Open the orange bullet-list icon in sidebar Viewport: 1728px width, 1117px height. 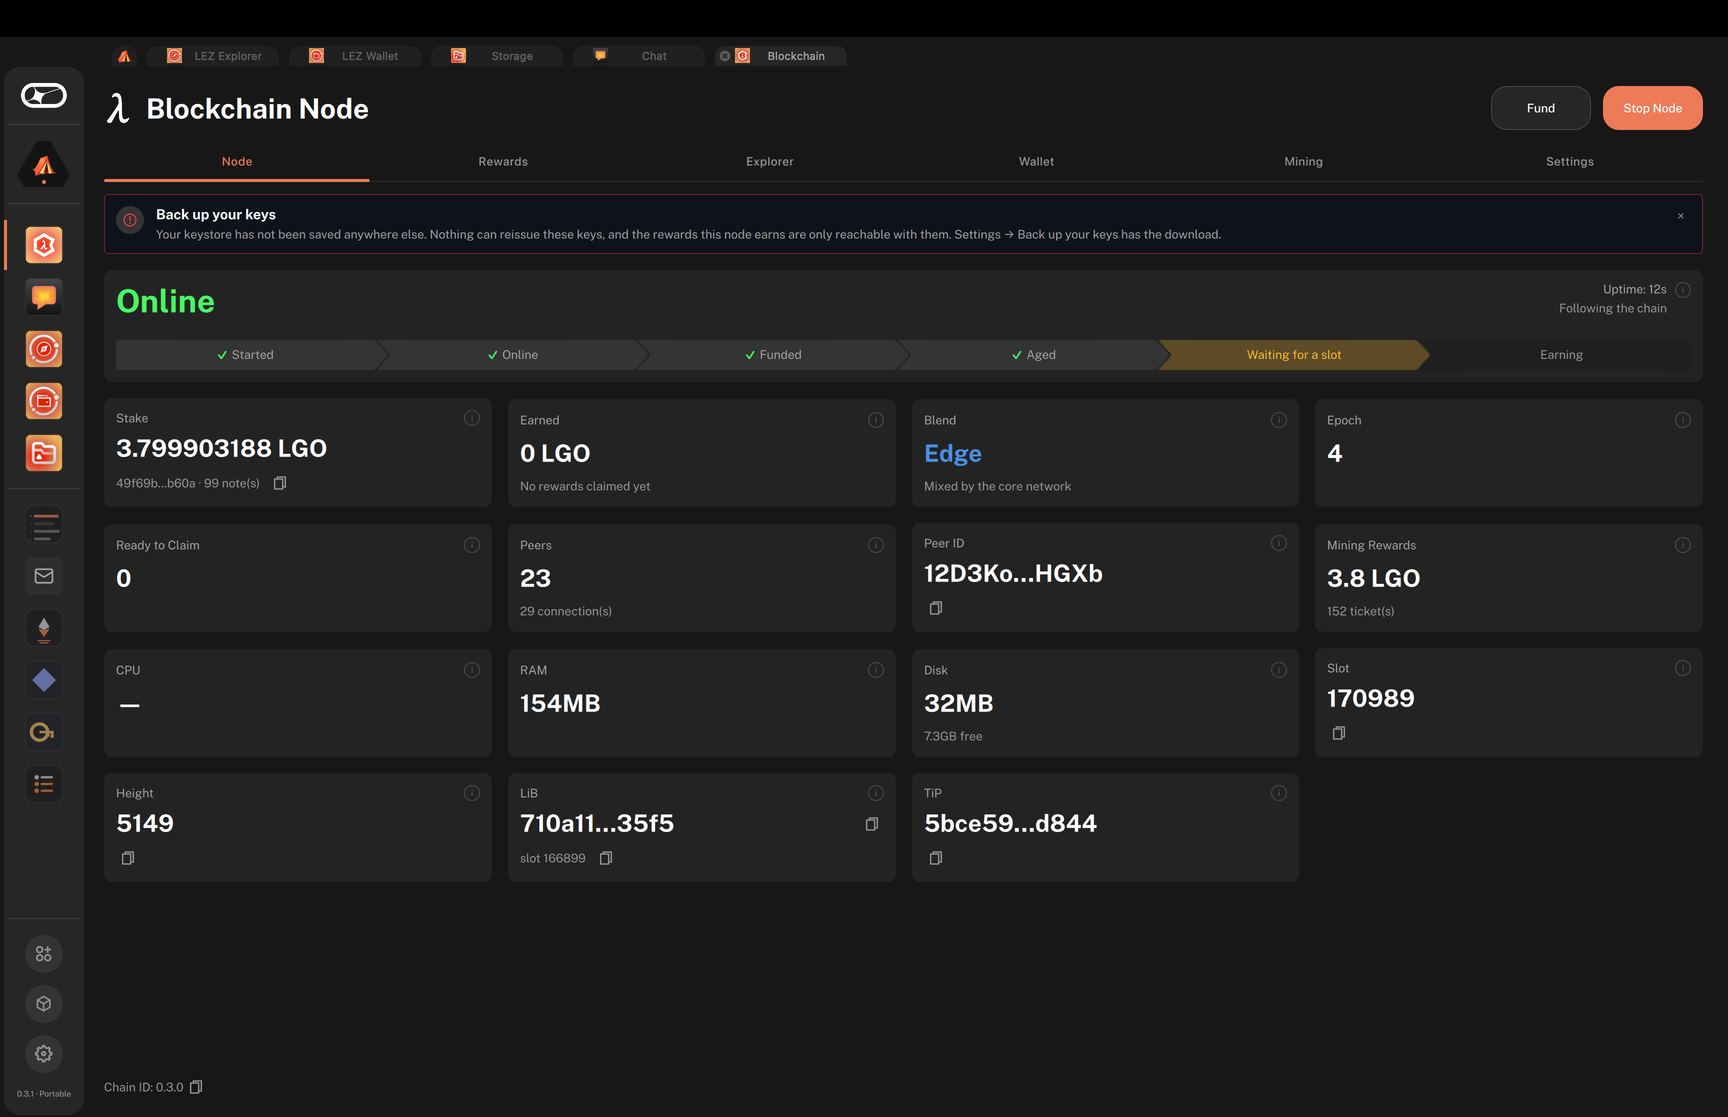[44, 784]
